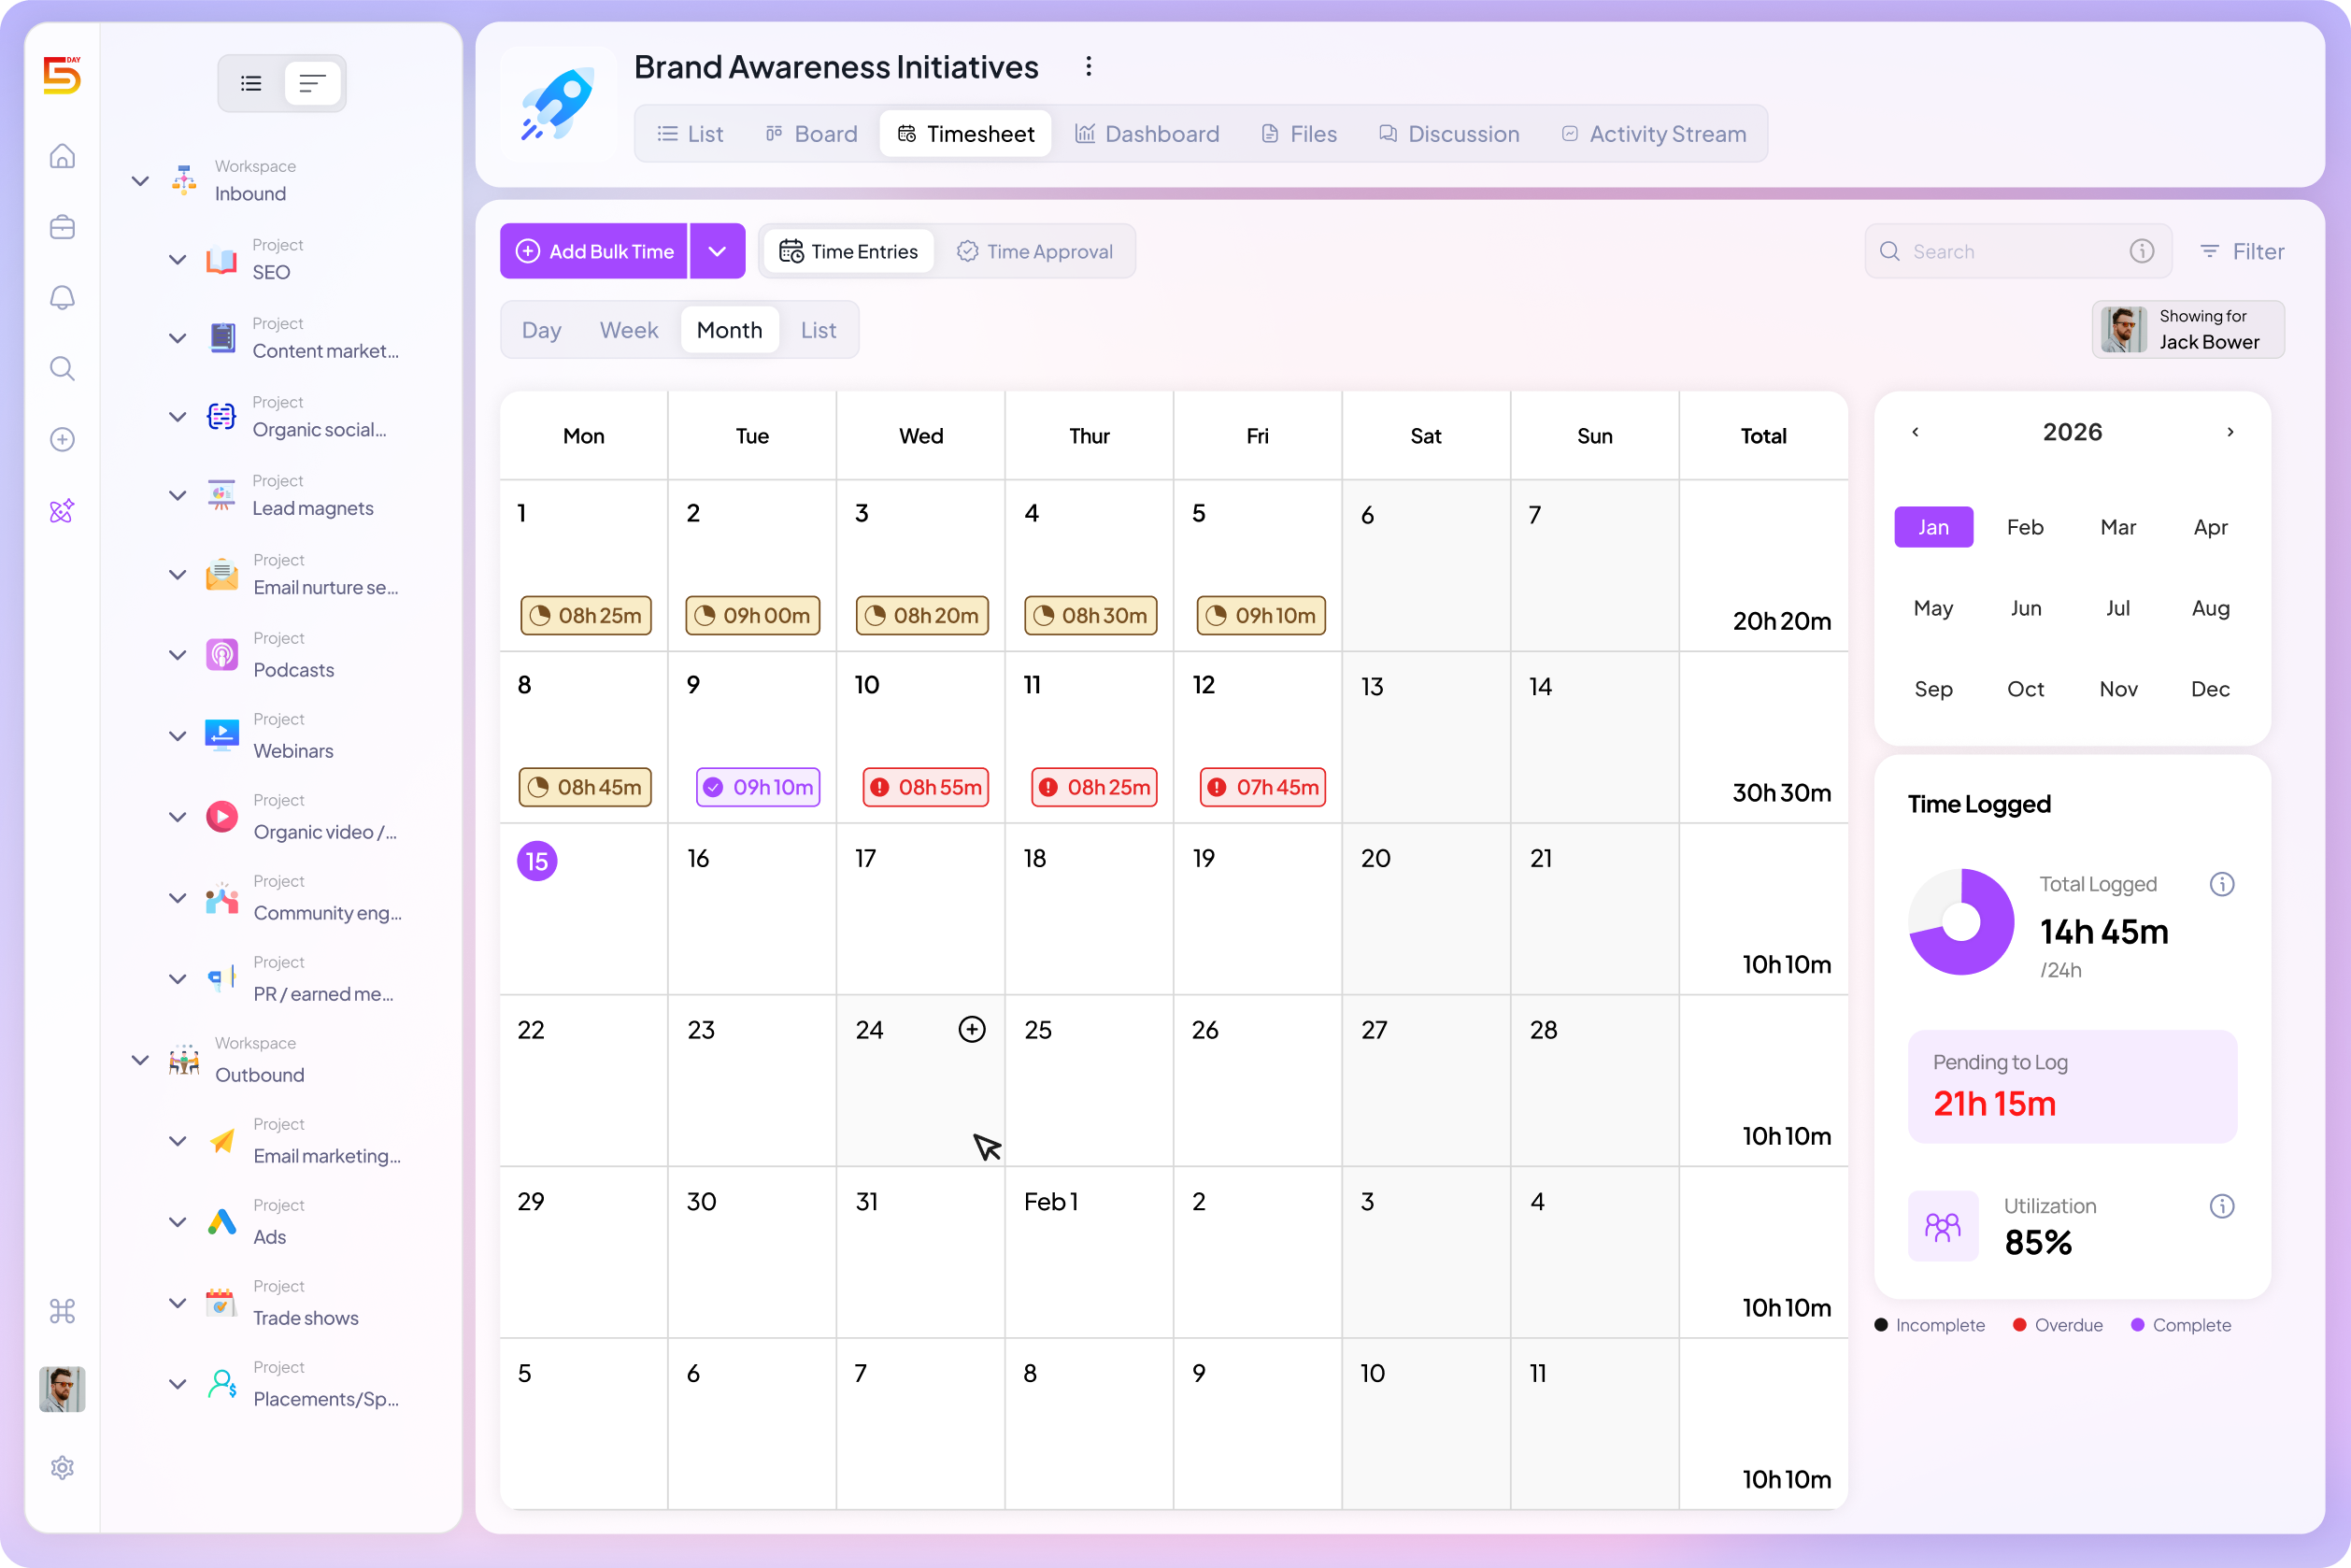Open the user avatar in left rail
This screenshot has width=2351, height=1568.
pos(62,1389)
